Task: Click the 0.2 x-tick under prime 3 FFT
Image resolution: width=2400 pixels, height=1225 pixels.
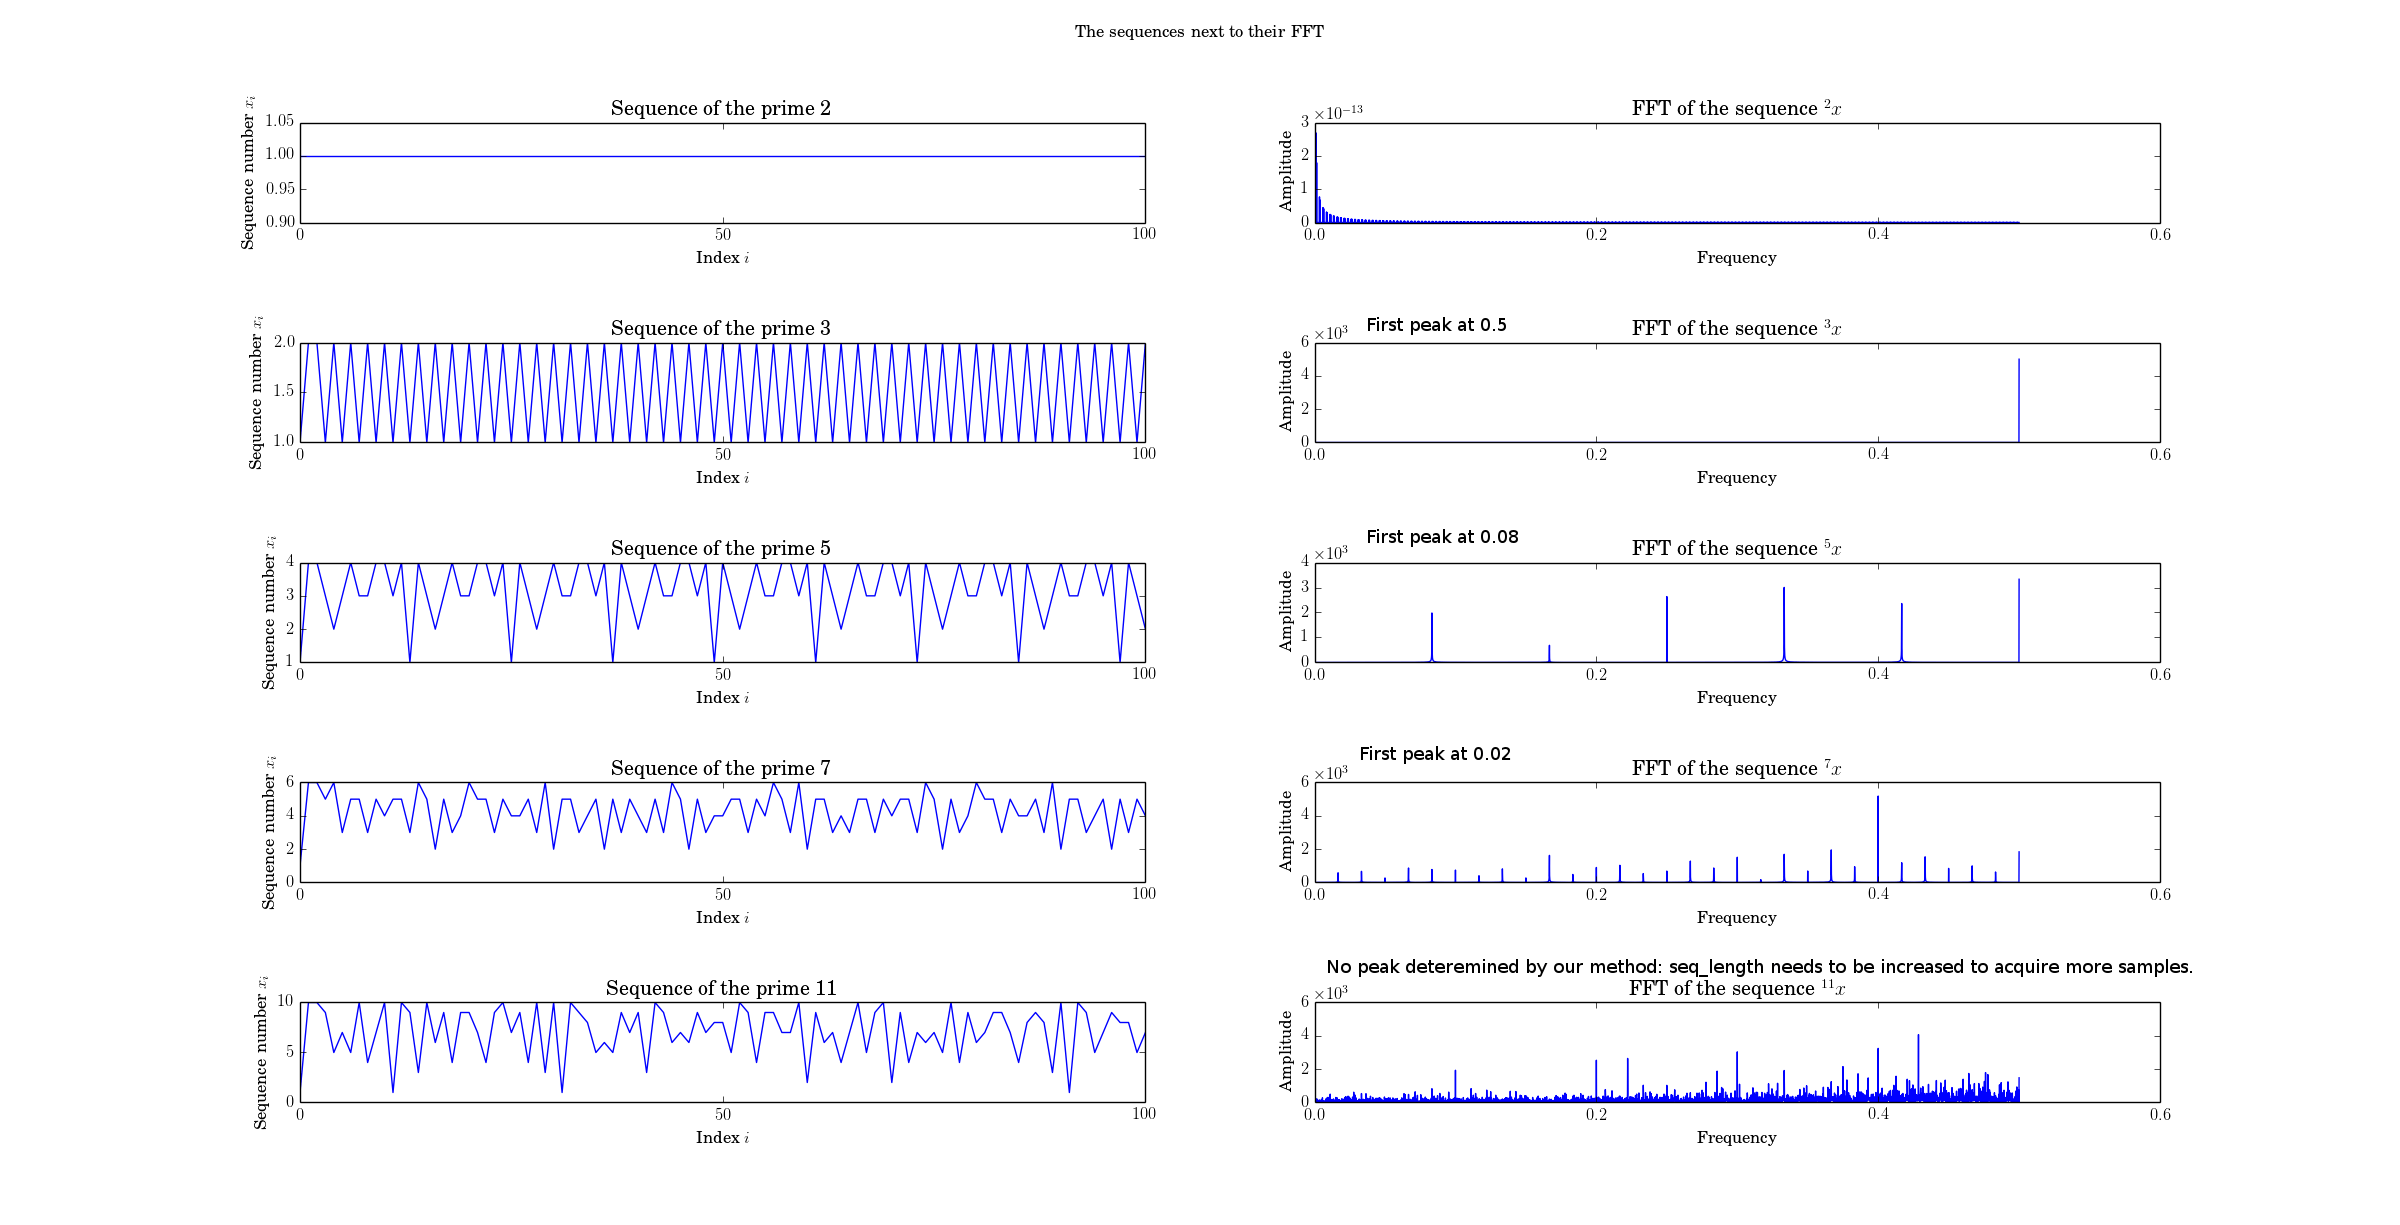Action: 1596,454
